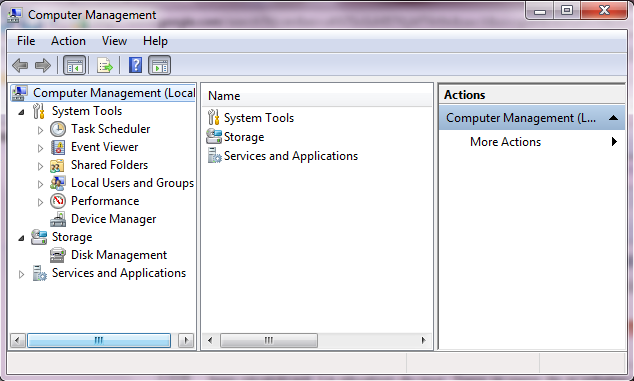This screenshot has height=381, width=634.
Task: Click the Name column header
Action: 317,96
